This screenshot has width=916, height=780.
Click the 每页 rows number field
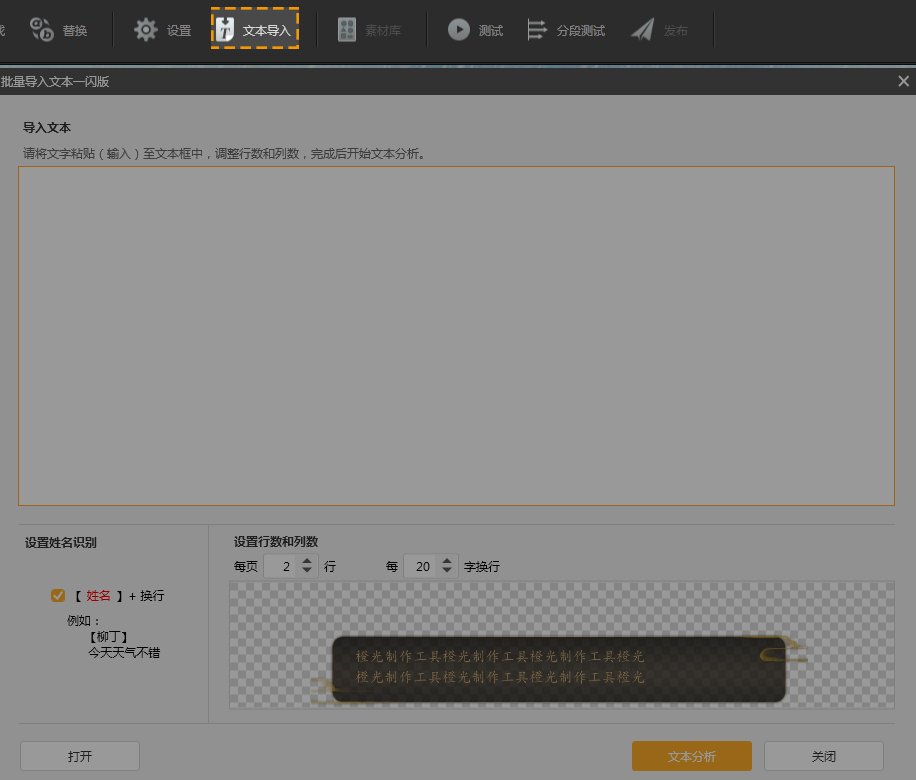click(281, 567)
